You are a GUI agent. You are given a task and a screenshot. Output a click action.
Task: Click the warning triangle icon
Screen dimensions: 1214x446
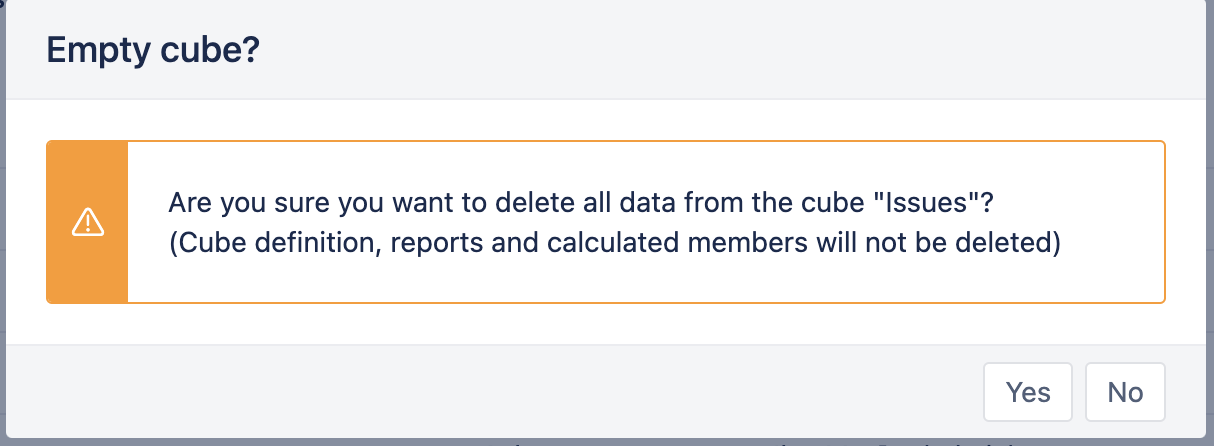(88, 222)
